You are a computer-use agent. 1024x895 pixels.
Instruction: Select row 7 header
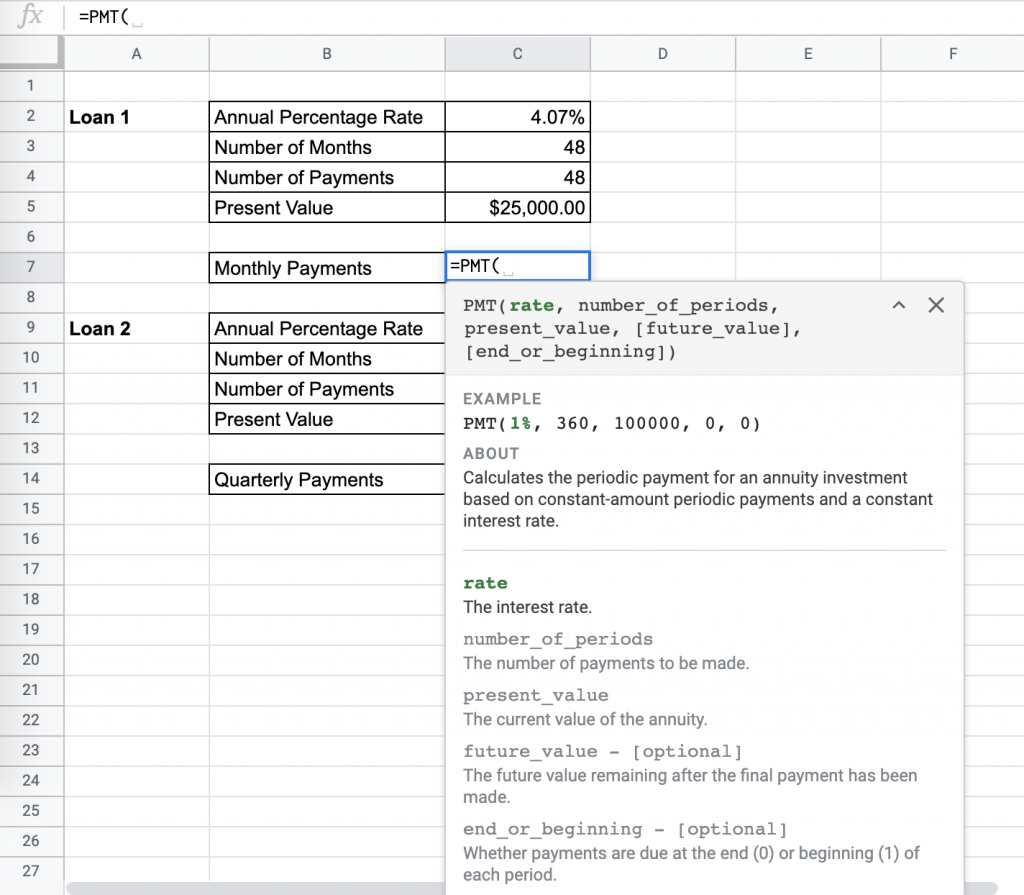tap(30, 267)
